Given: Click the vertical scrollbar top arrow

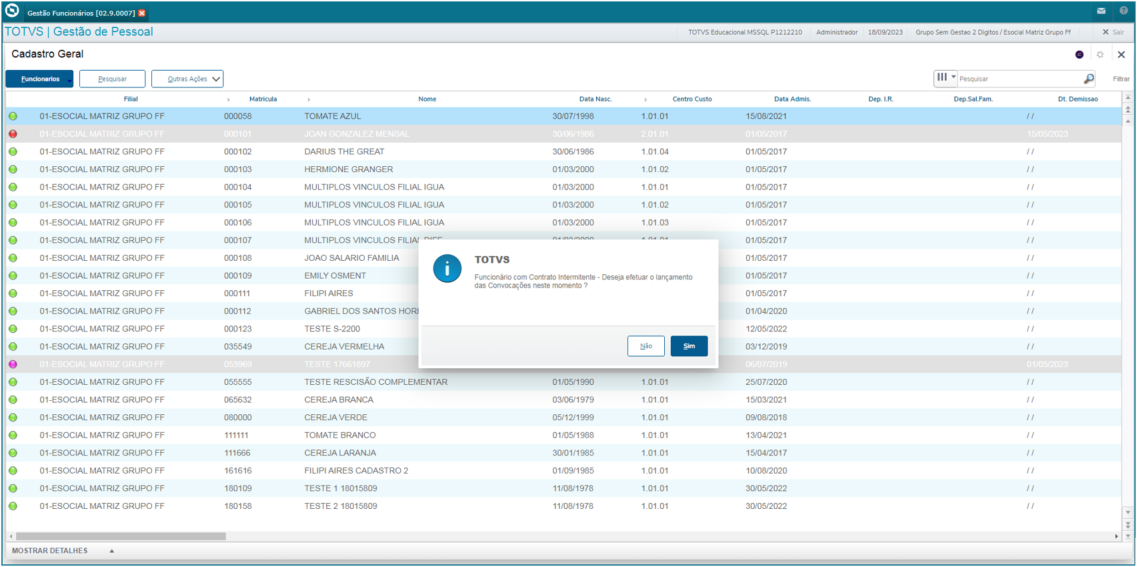Looking at the screenshot, I should coord(1127,98).
